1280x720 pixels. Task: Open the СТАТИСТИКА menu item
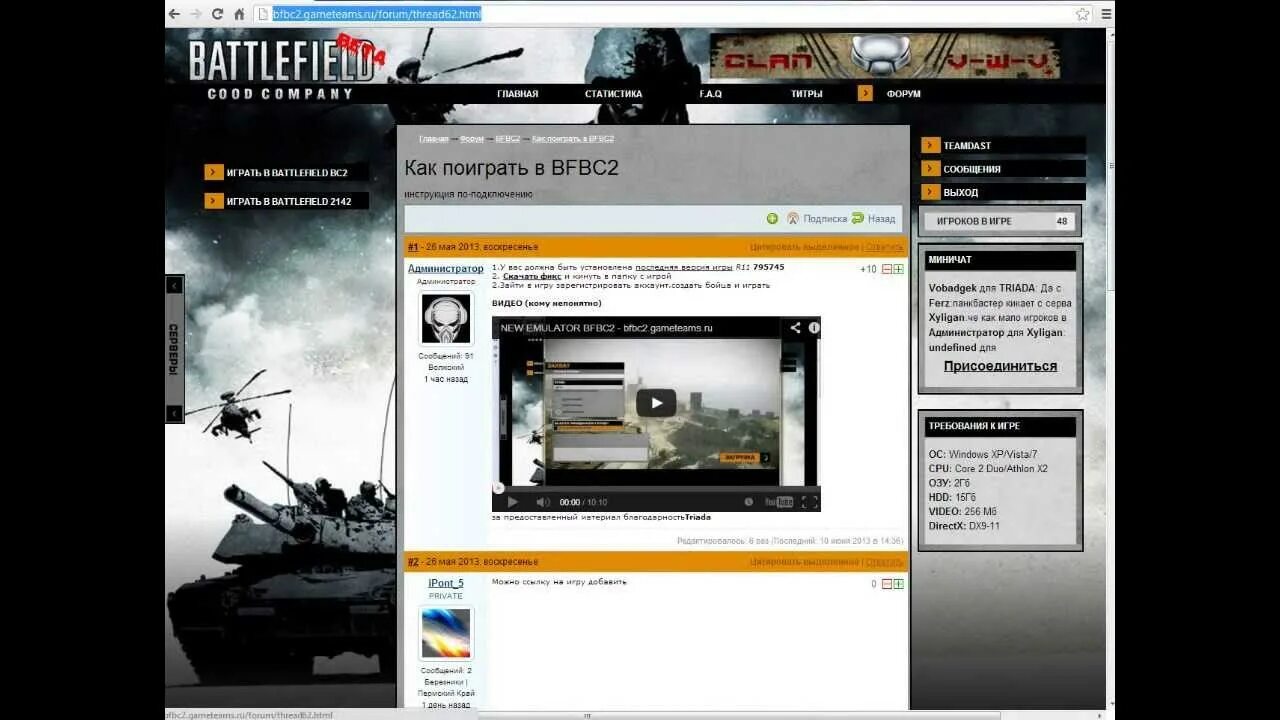coord(613,94)
